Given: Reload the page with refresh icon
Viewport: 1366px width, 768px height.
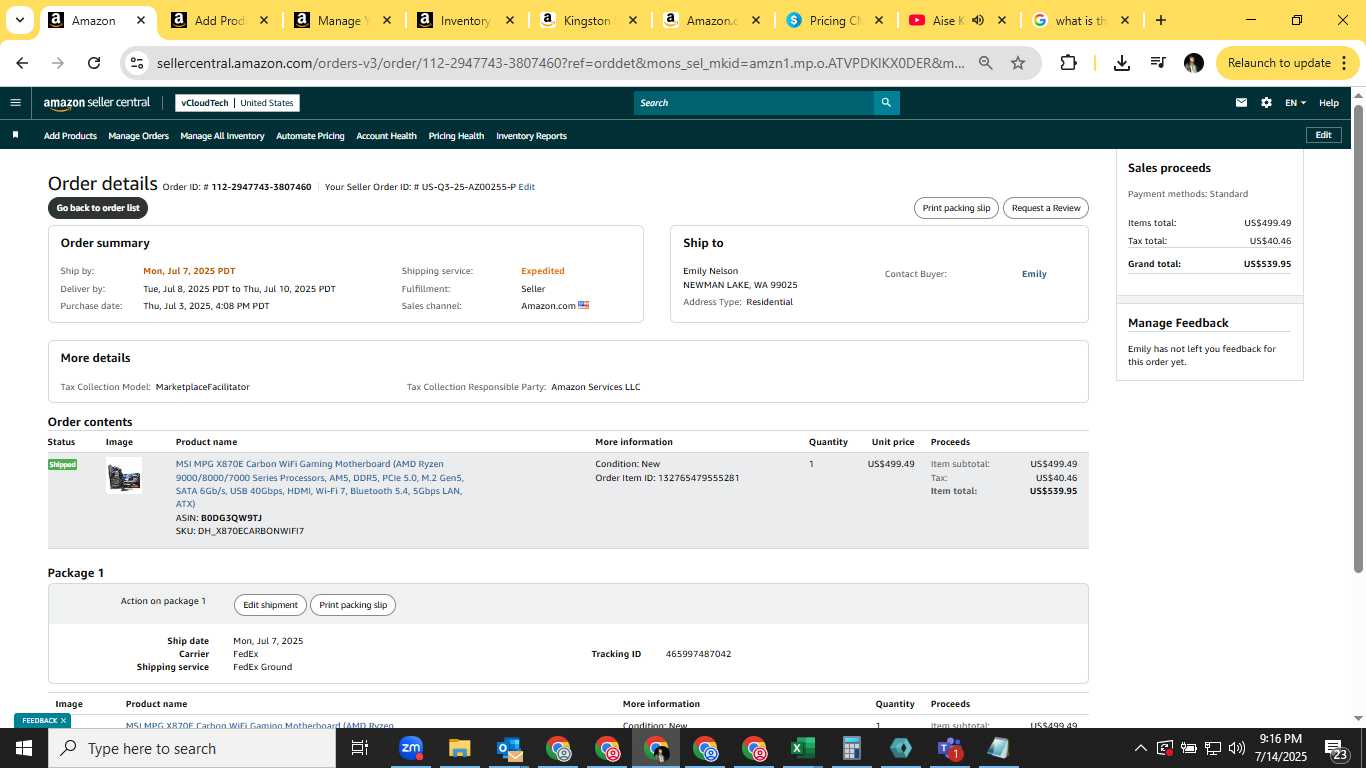Looking at the screenshot, I should (94, 62).
